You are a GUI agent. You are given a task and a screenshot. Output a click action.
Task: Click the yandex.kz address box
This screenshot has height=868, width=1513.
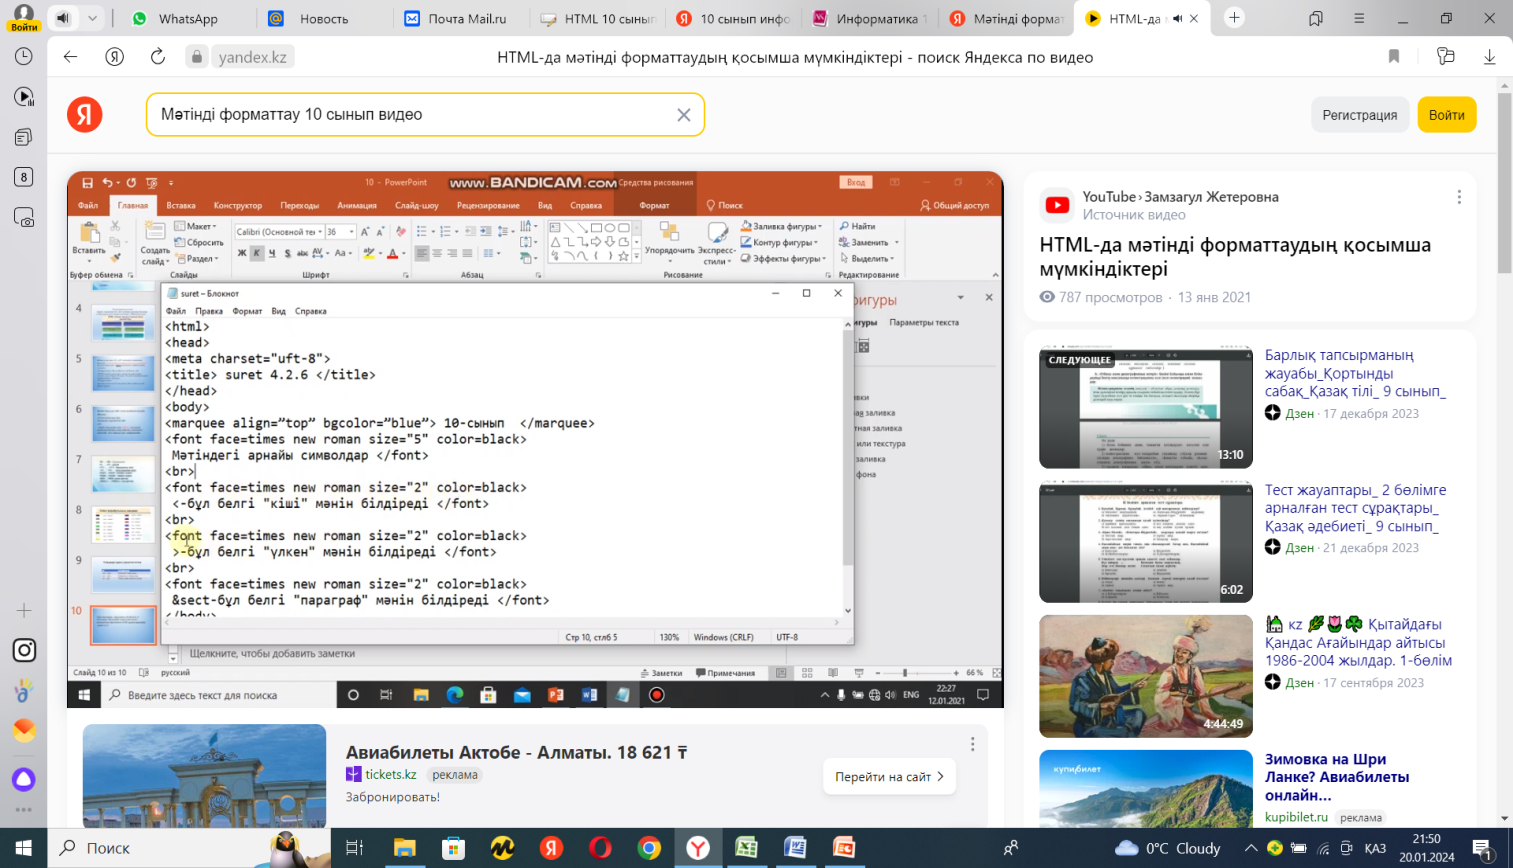252,57
